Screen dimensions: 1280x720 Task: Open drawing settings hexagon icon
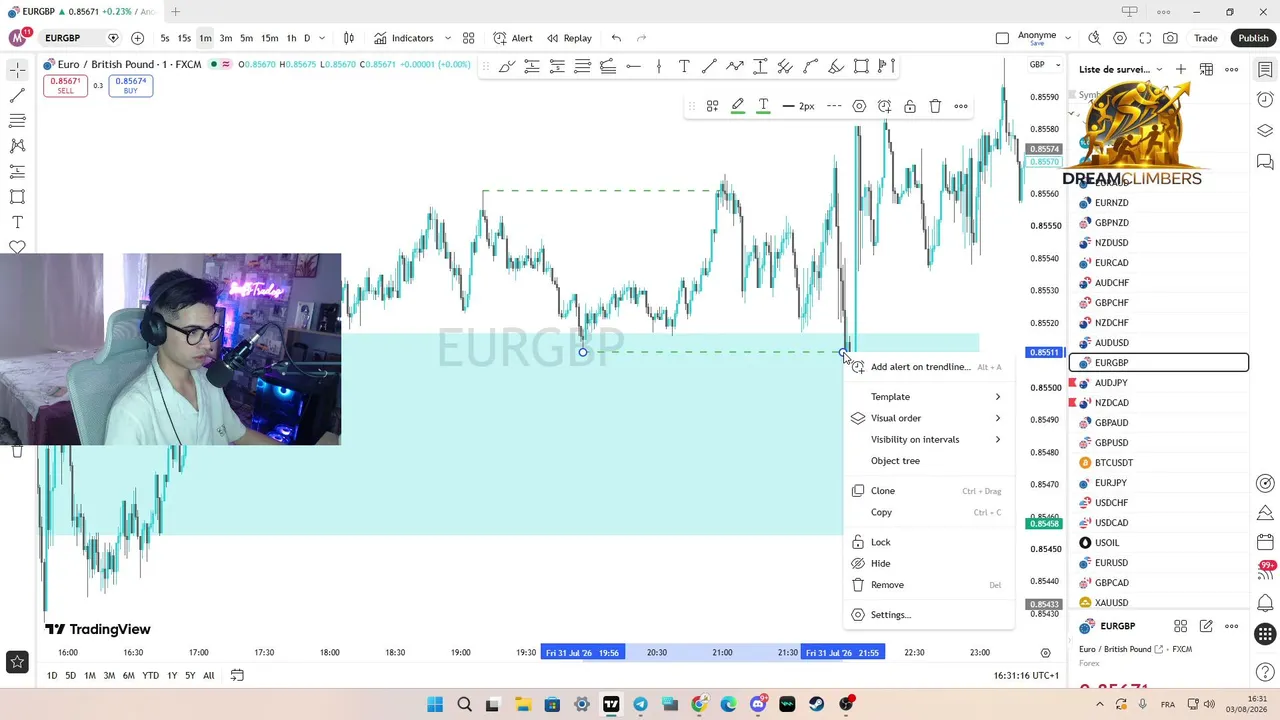[859, 106]
